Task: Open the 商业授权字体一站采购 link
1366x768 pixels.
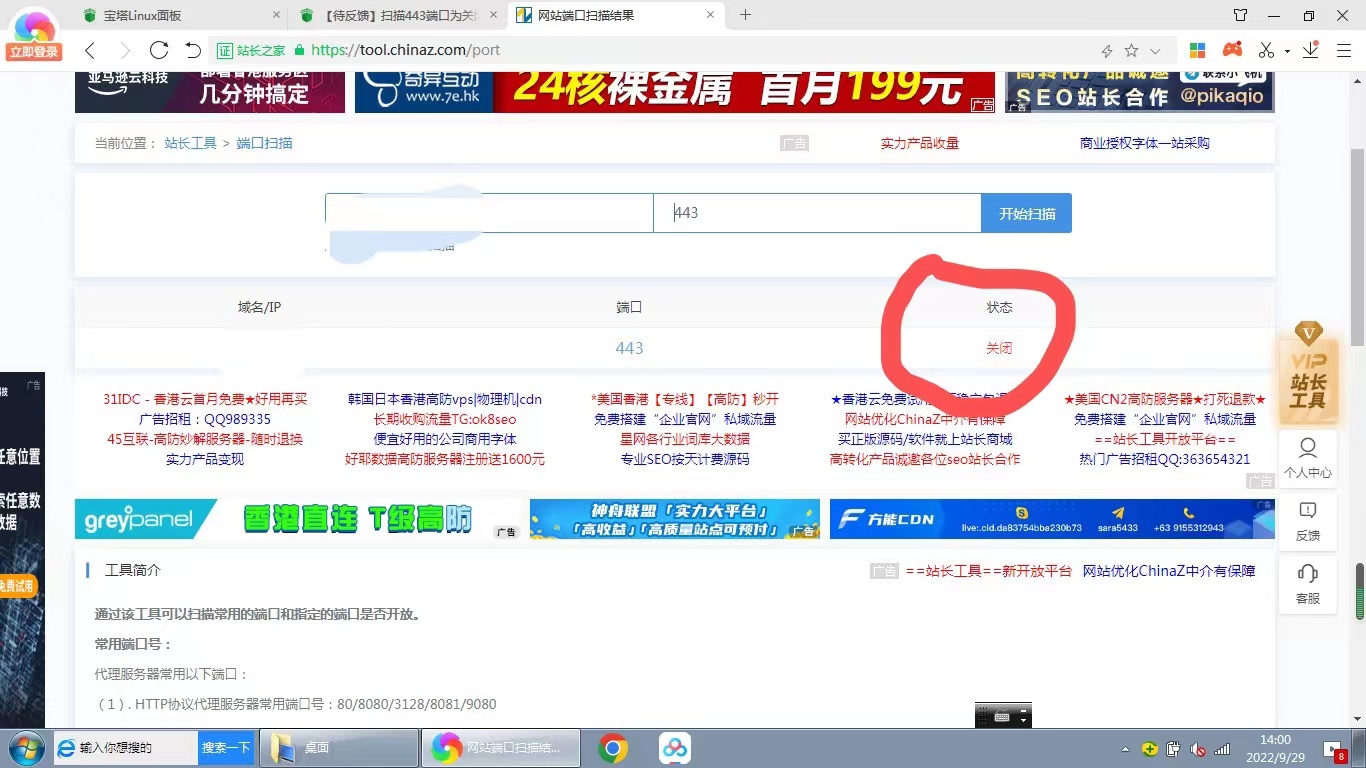Action: tap(1144, 143)
